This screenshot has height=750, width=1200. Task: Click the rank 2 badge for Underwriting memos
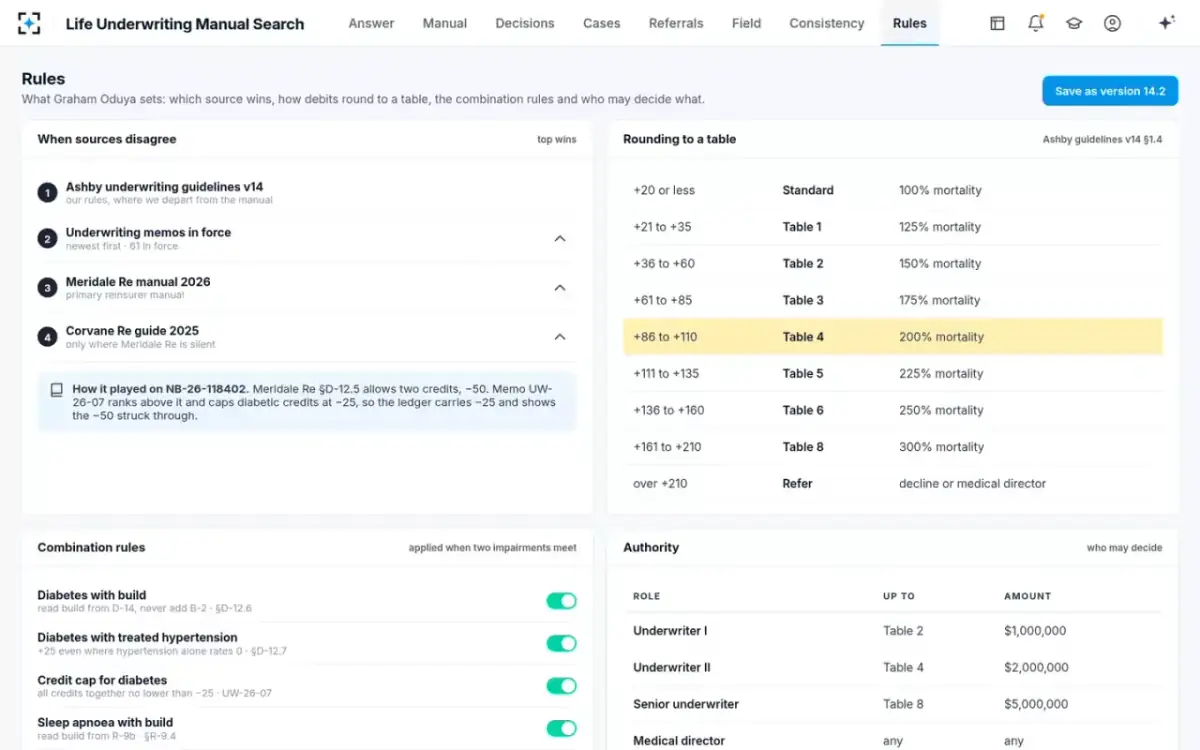click(x=47, y=238)
